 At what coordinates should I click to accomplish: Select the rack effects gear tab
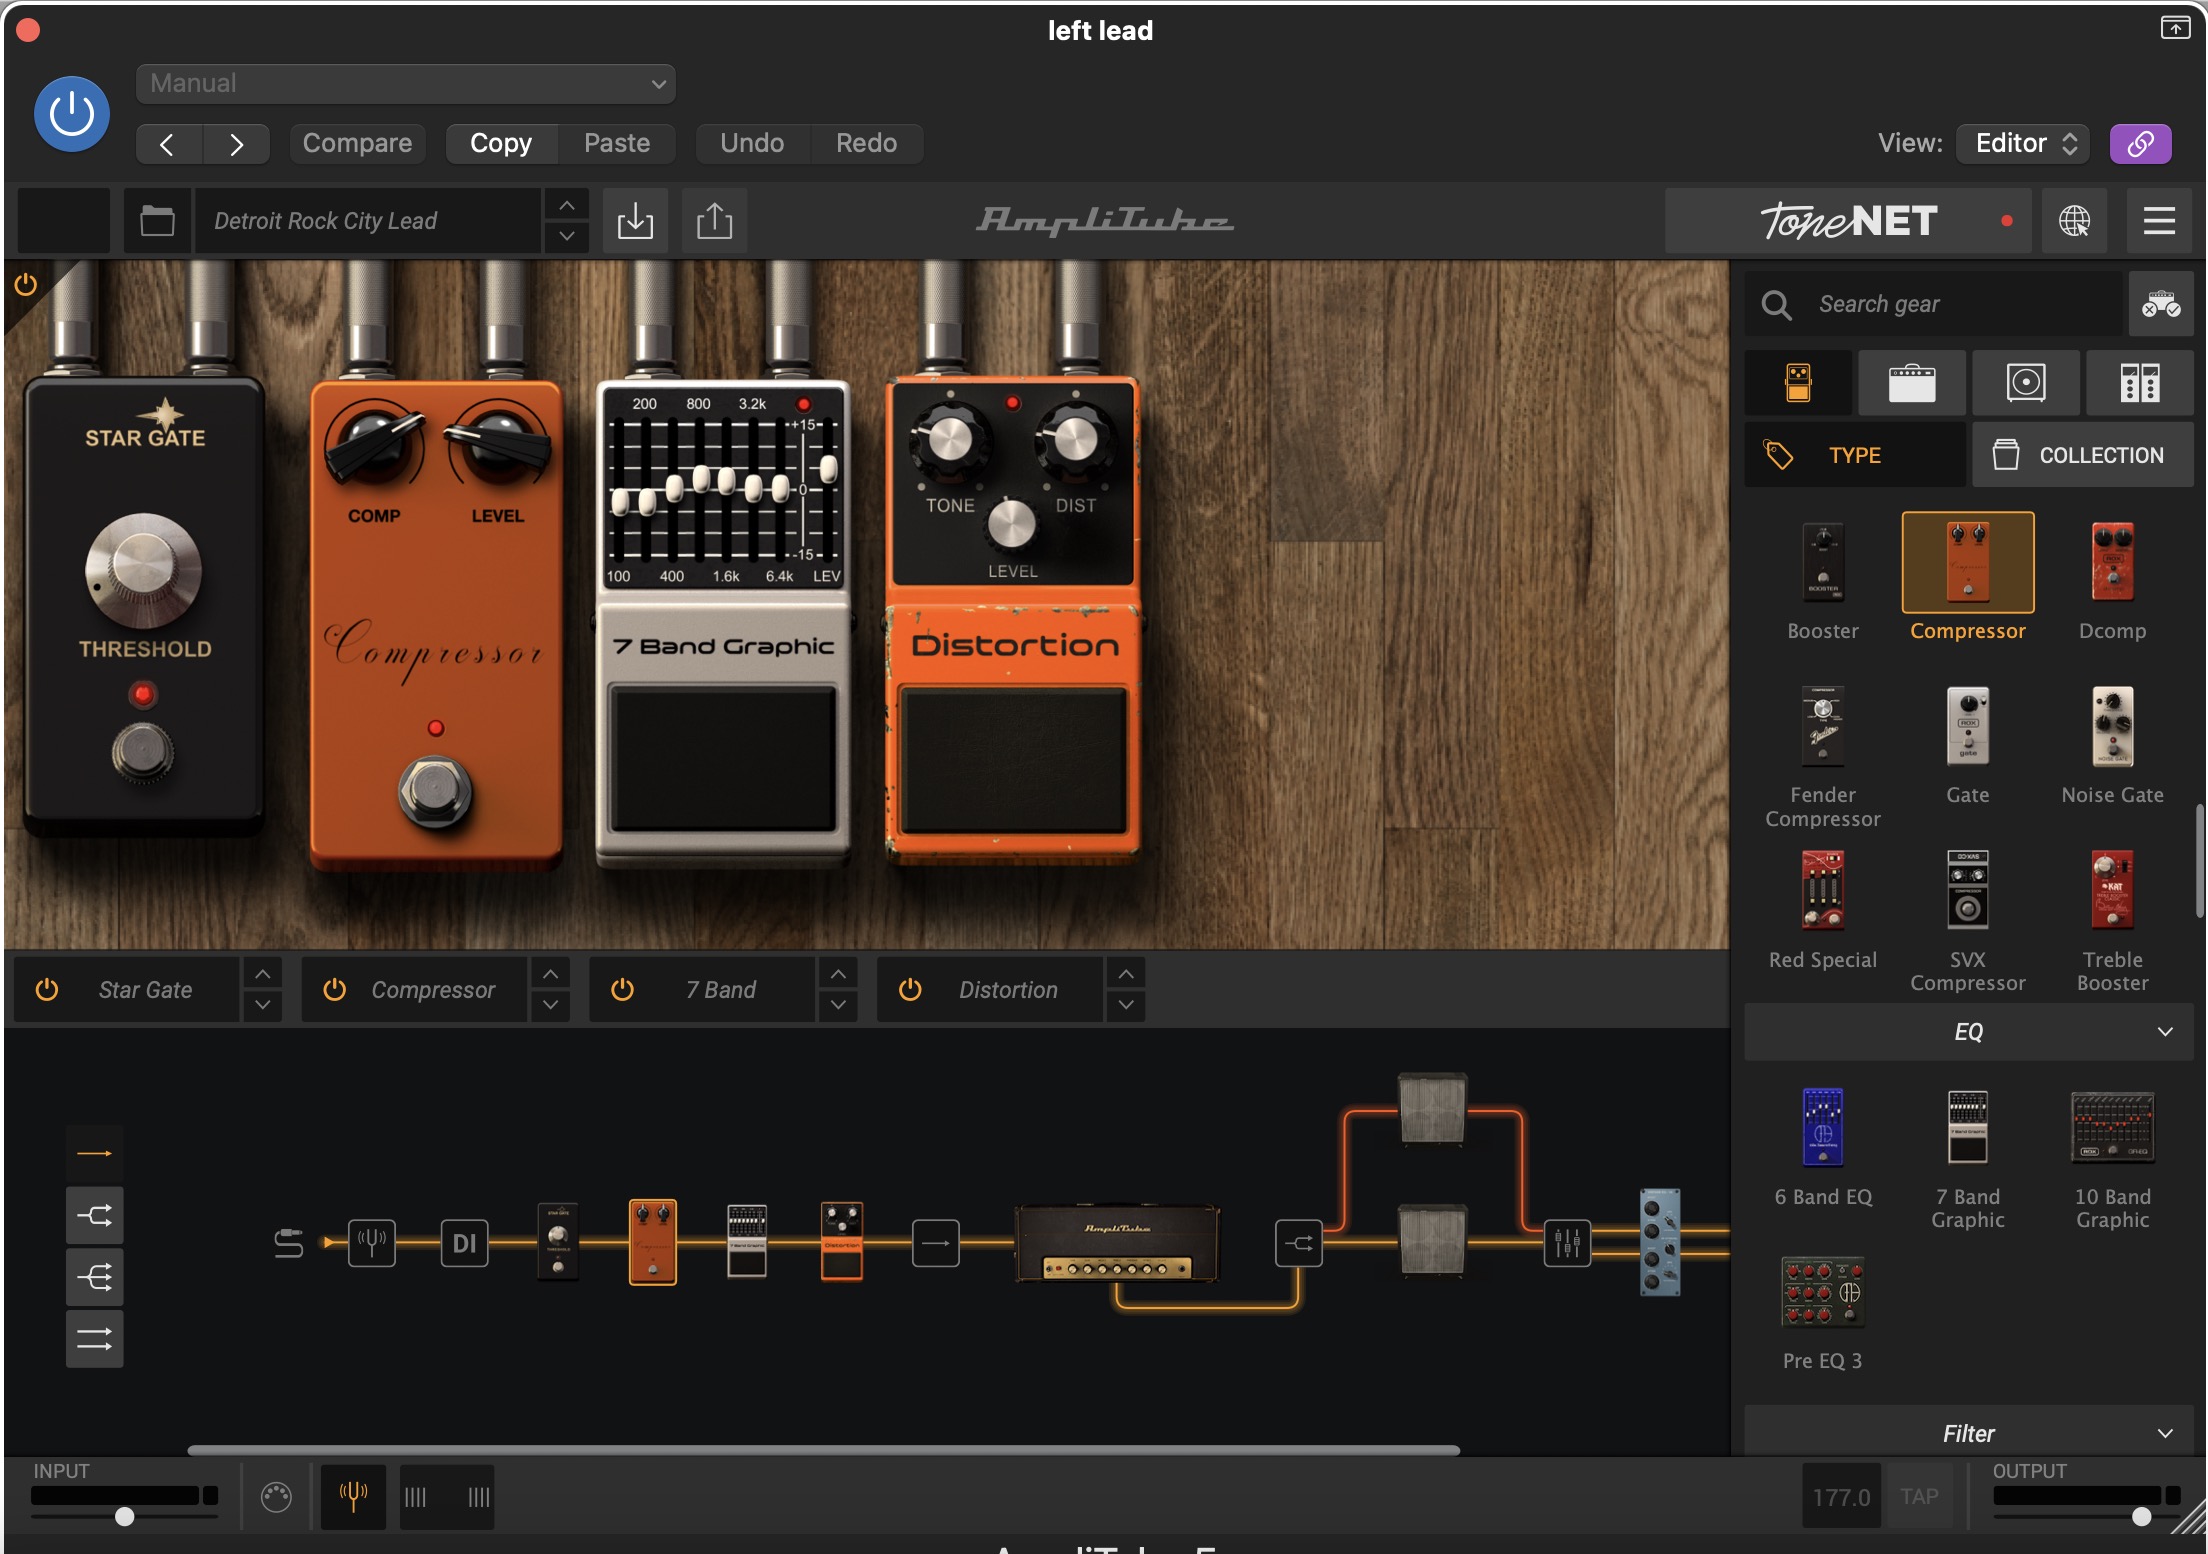[x=2140, y=383]
